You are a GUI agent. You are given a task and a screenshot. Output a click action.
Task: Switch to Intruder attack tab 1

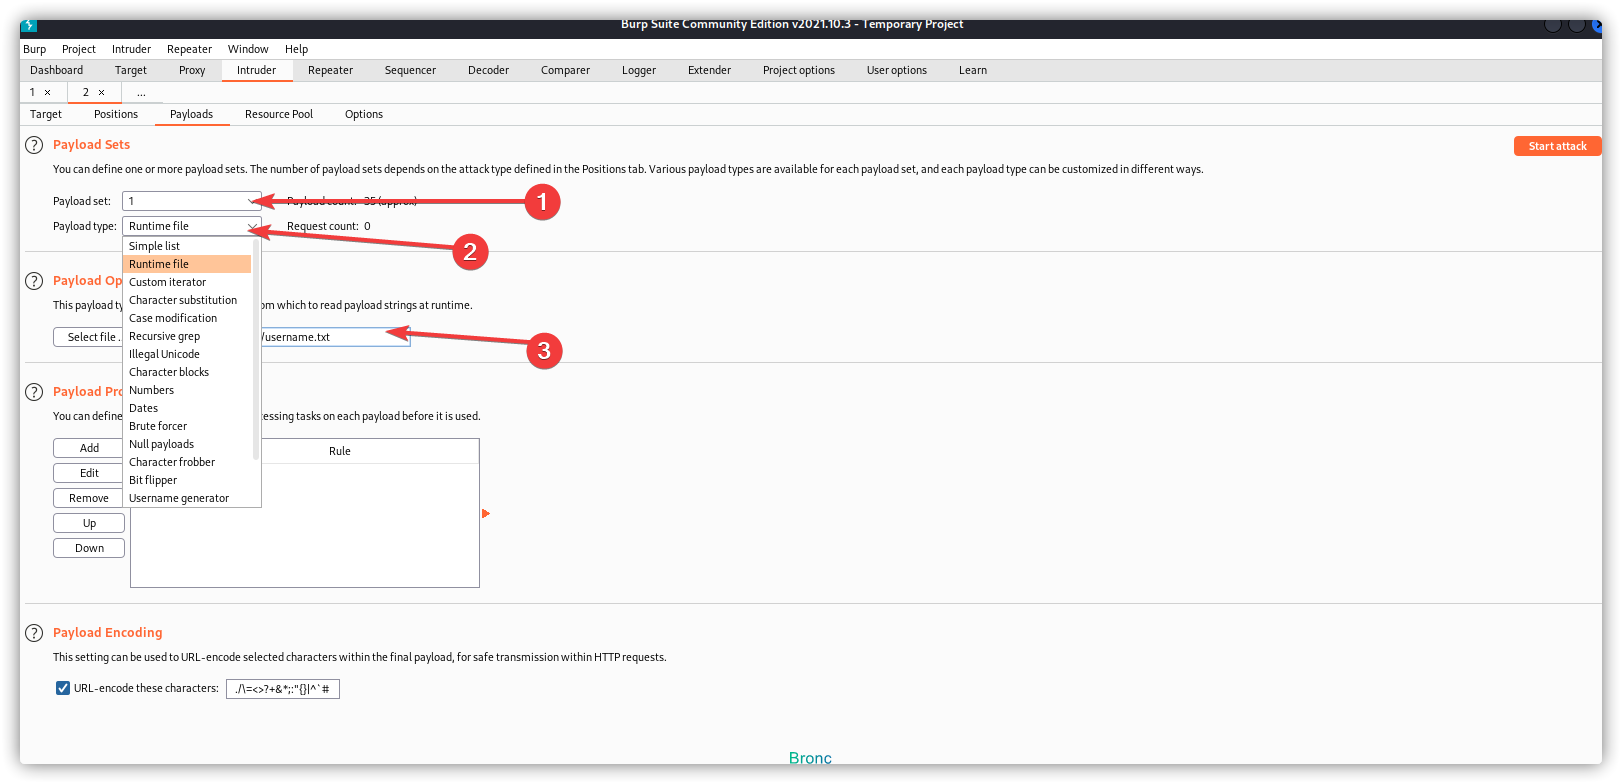tap(32, 92)
